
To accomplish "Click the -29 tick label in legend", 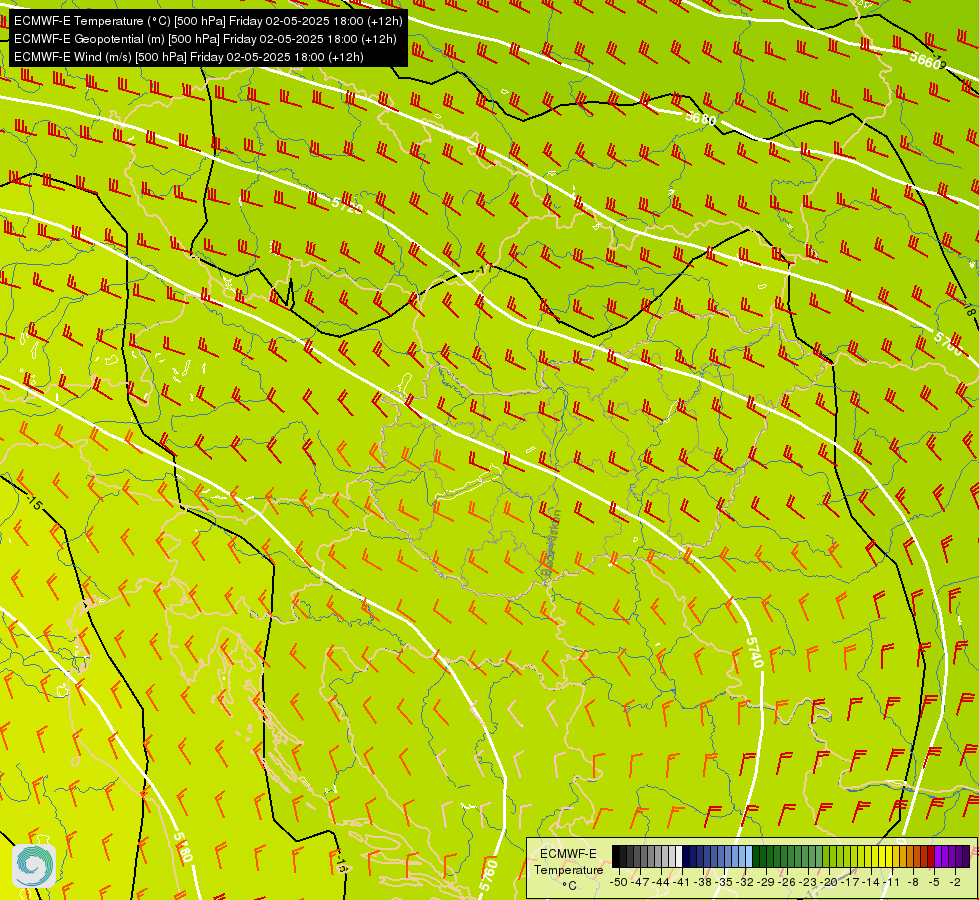I will coord(766,882).
